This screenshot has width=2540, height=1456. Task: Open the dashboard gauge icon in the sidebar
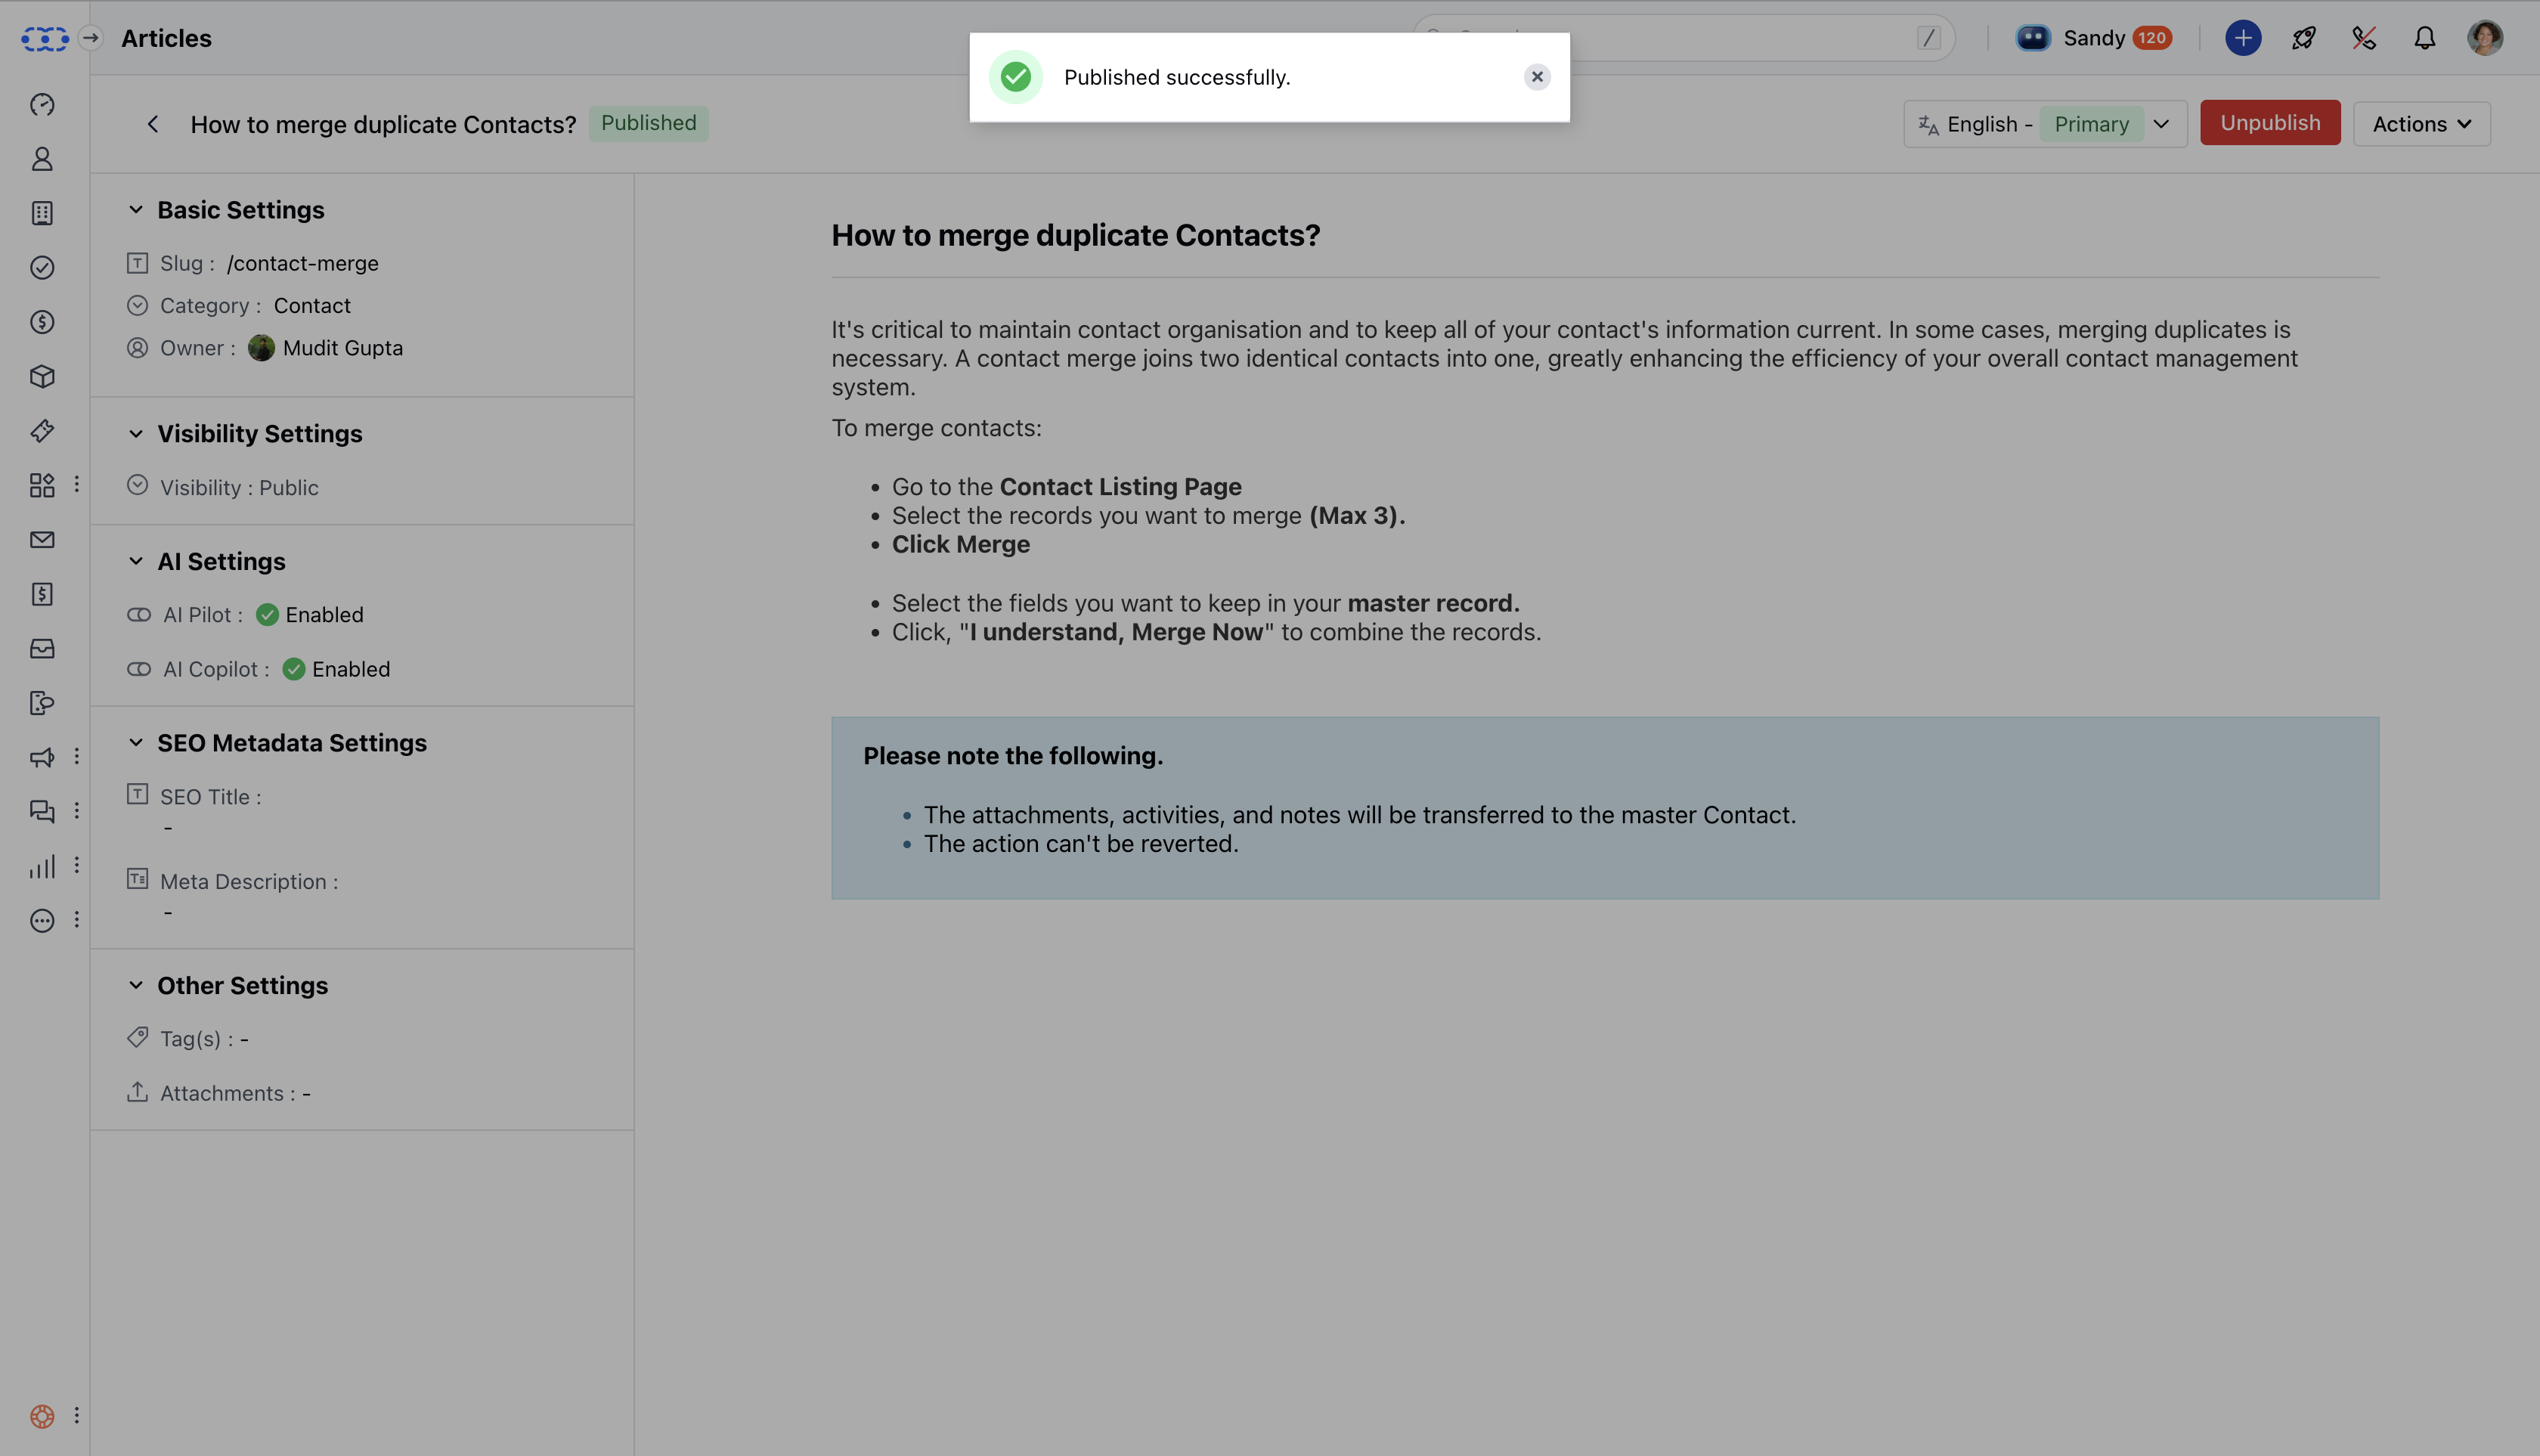click(x=42, y=105)
